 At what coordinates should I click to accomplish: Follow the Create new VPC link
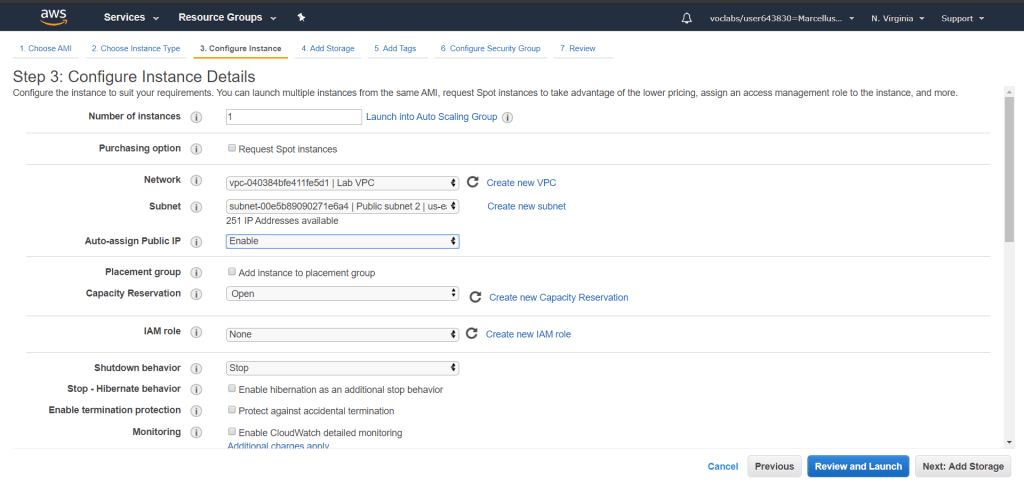coord(521,183)
